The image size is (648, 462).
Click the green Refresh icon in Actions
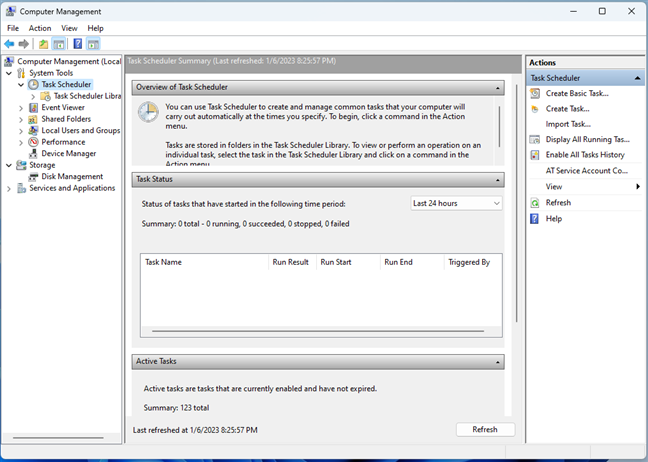[535, 203]
